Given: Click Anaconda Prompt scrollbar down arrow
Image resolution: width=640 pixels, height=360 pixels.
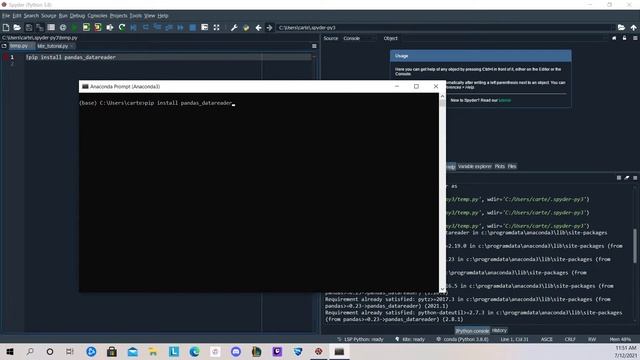Looking at the screenshot, I should click(x=442, y=289).
